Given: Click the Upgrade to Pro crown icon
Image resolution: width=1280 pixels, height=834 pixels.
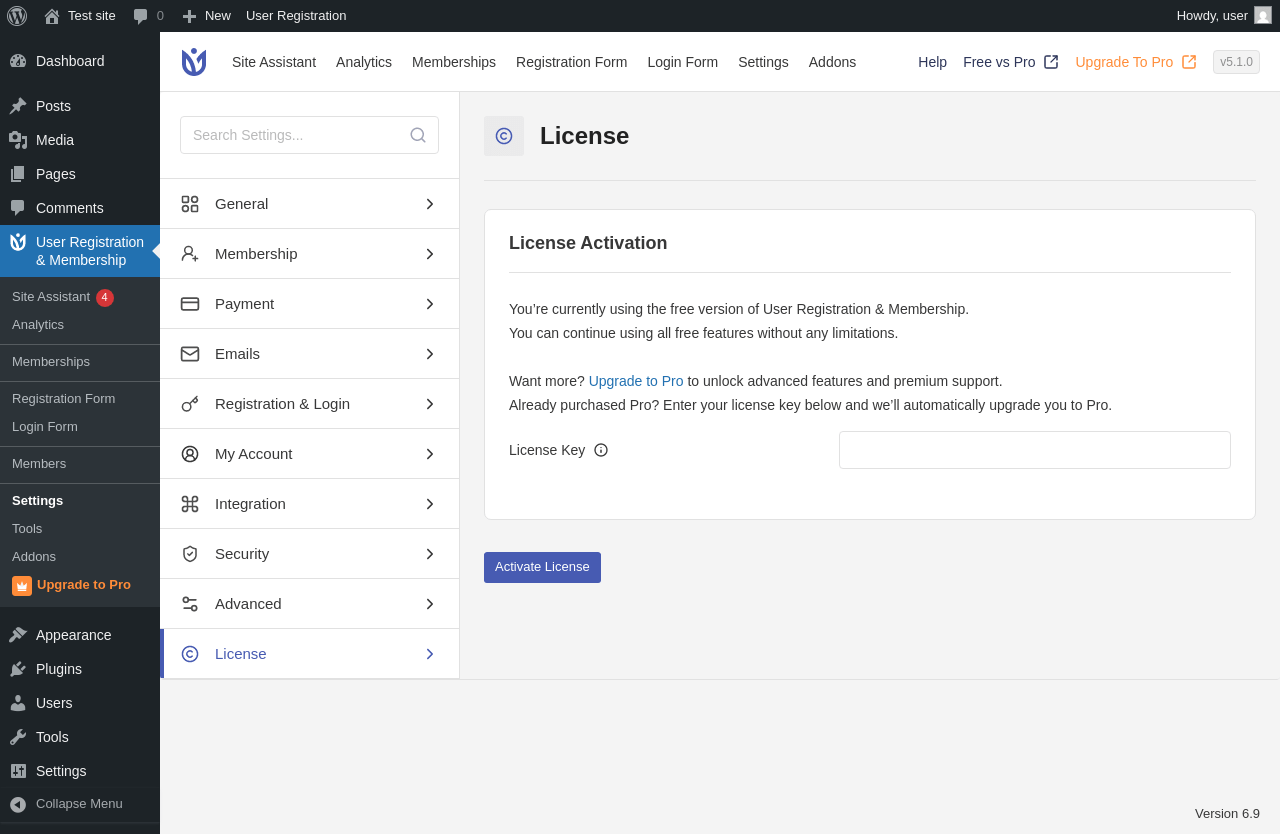Looking at the screenshot, I should click(x=22, y=586).
